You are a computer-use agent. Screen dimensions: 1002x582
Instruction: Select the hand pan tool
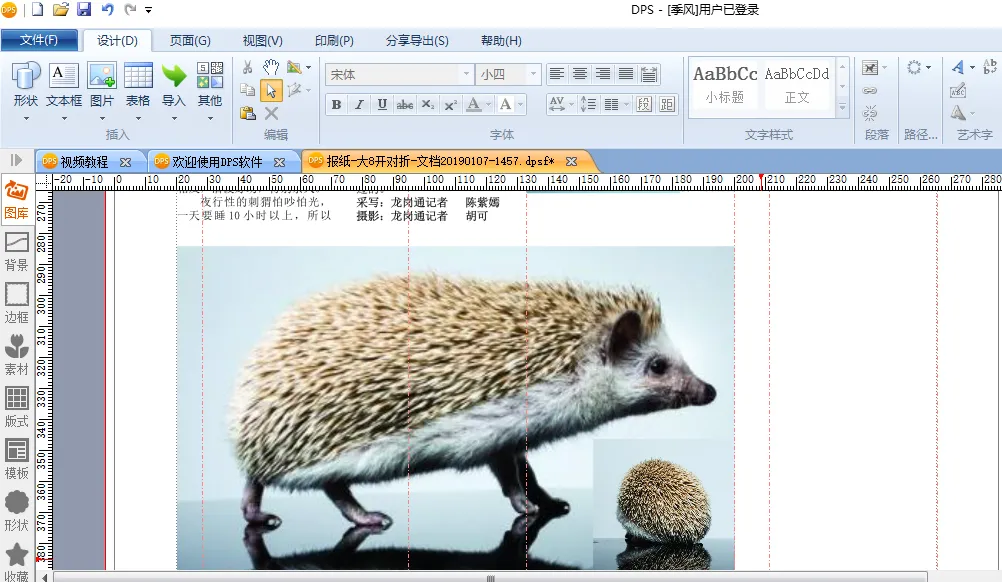[271, 67]
